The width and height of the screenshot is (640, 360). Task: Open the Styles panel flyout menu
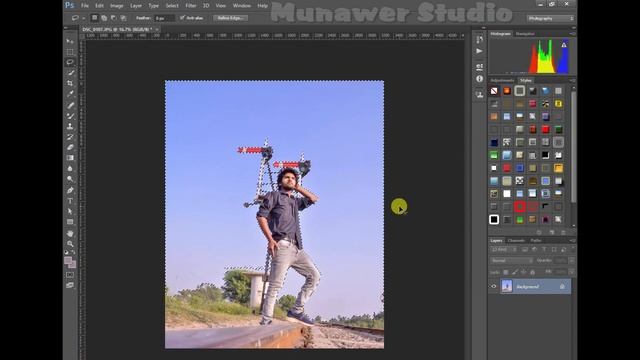pos(572,80)
